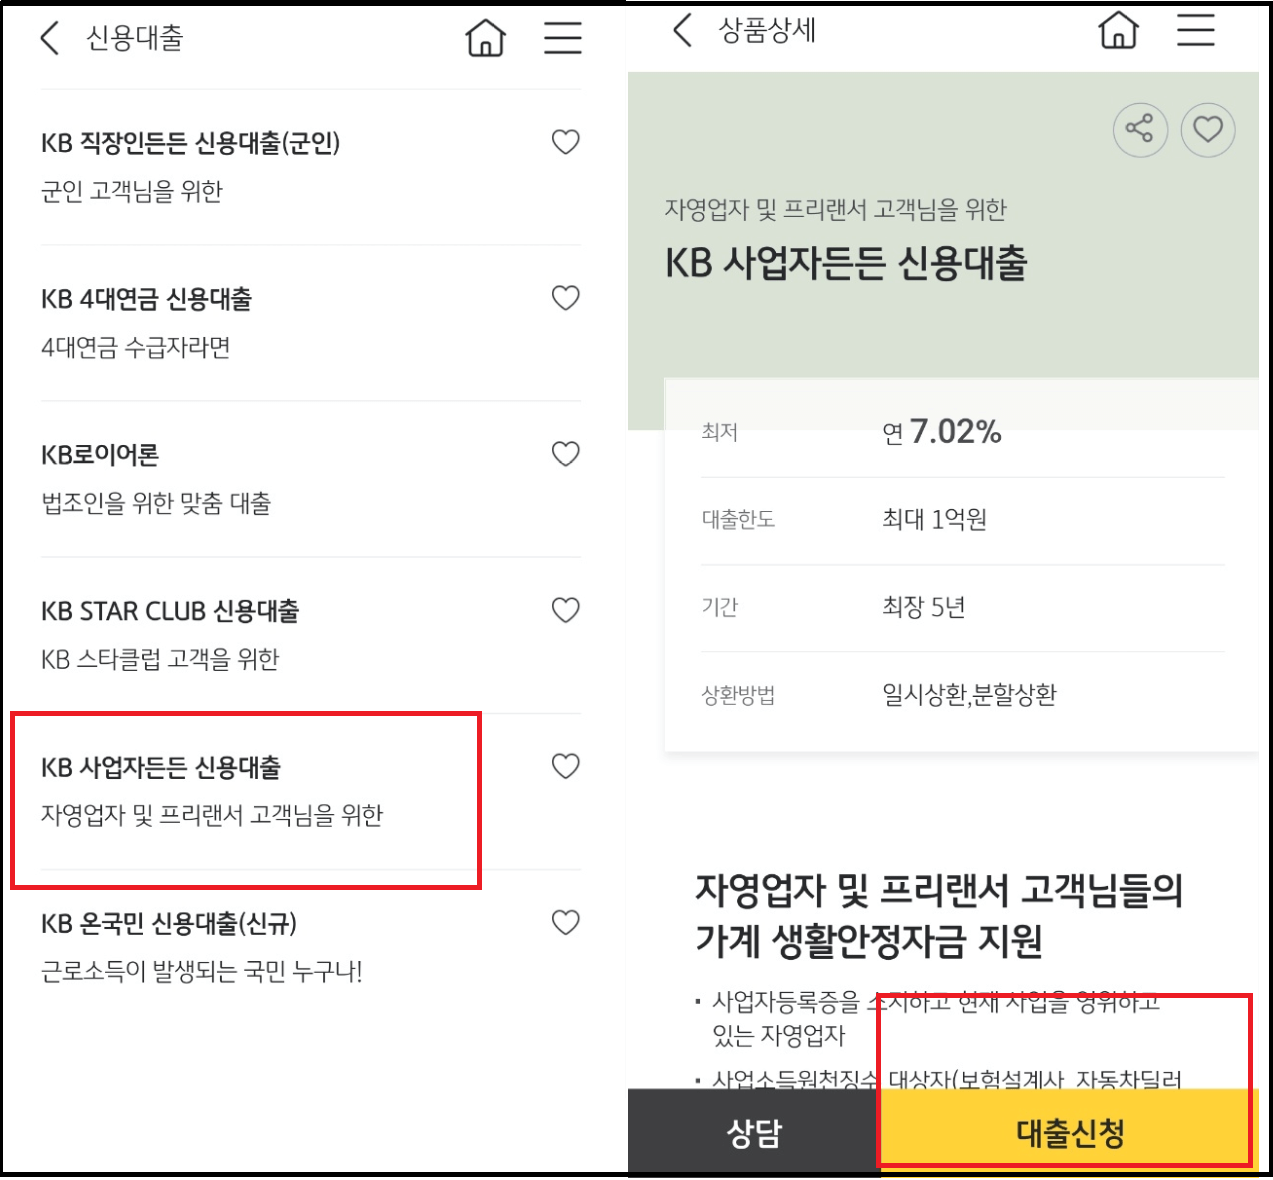Image resolution: width=1273 pixels, height=1180 pixels.
Task: Favorite the KB 사업자든든 detail page with heart button
Action: pyautogui.click(x=1208, y=130)
